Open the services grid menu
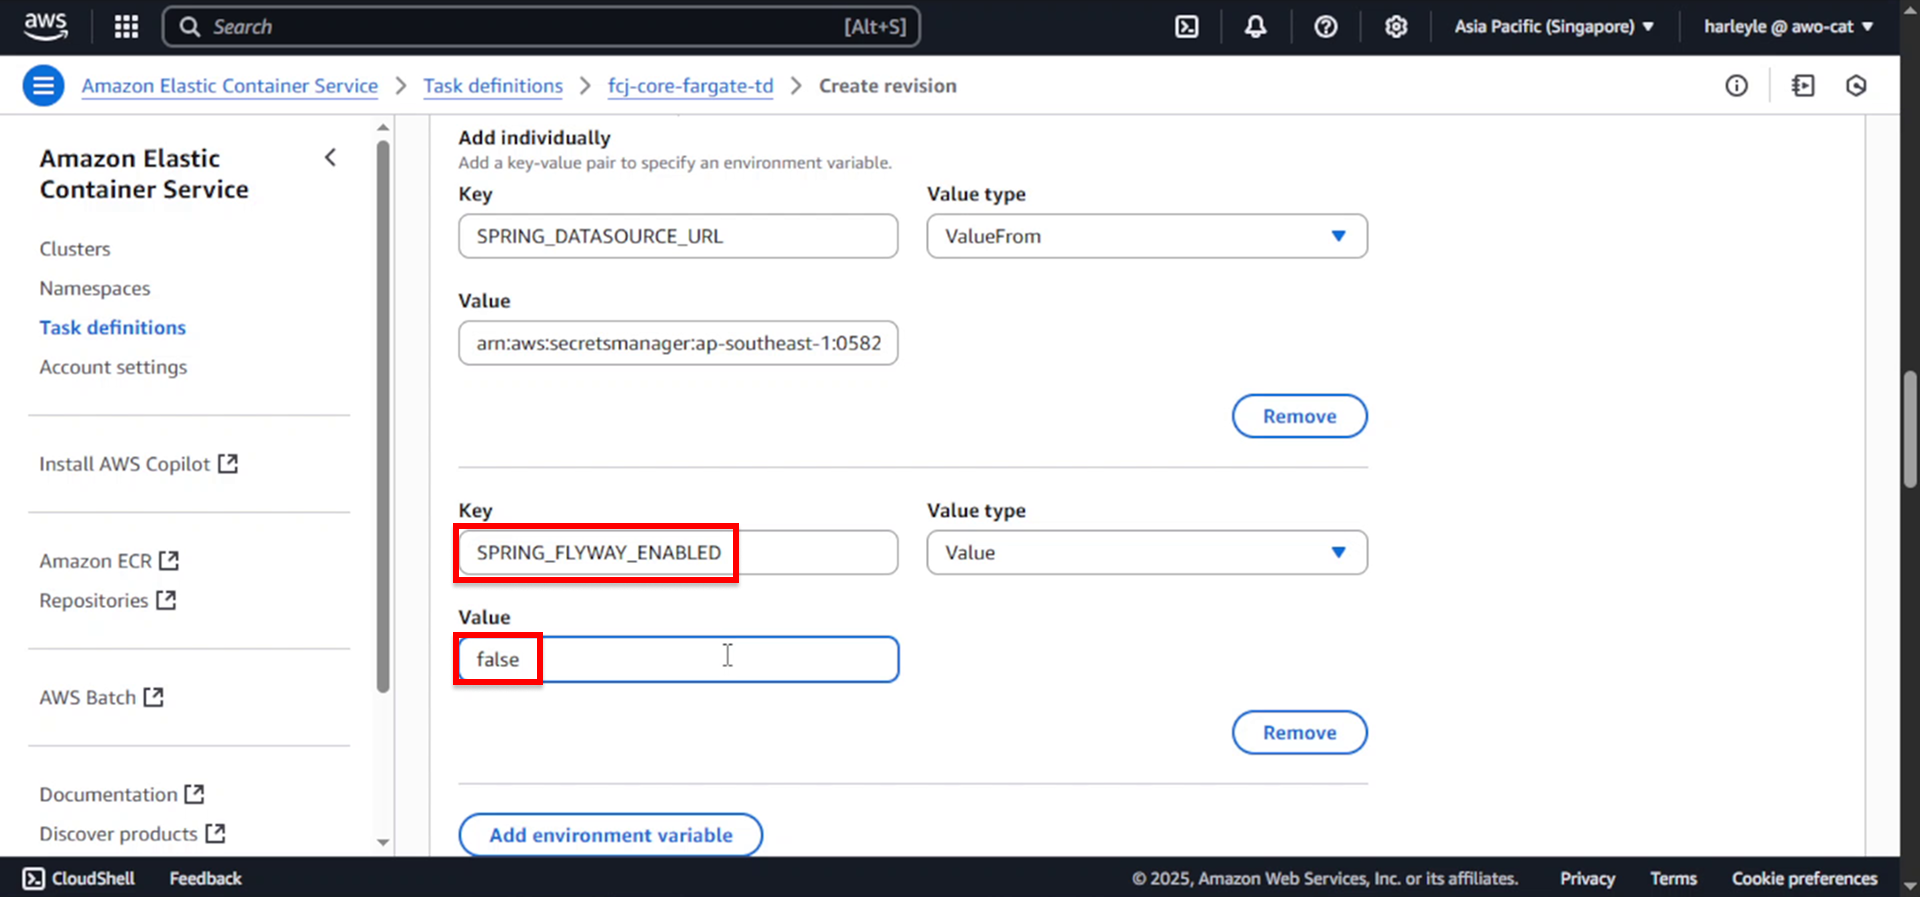Image resolution: width=1920 pixels, height=897 pixels. coord(126,27)
